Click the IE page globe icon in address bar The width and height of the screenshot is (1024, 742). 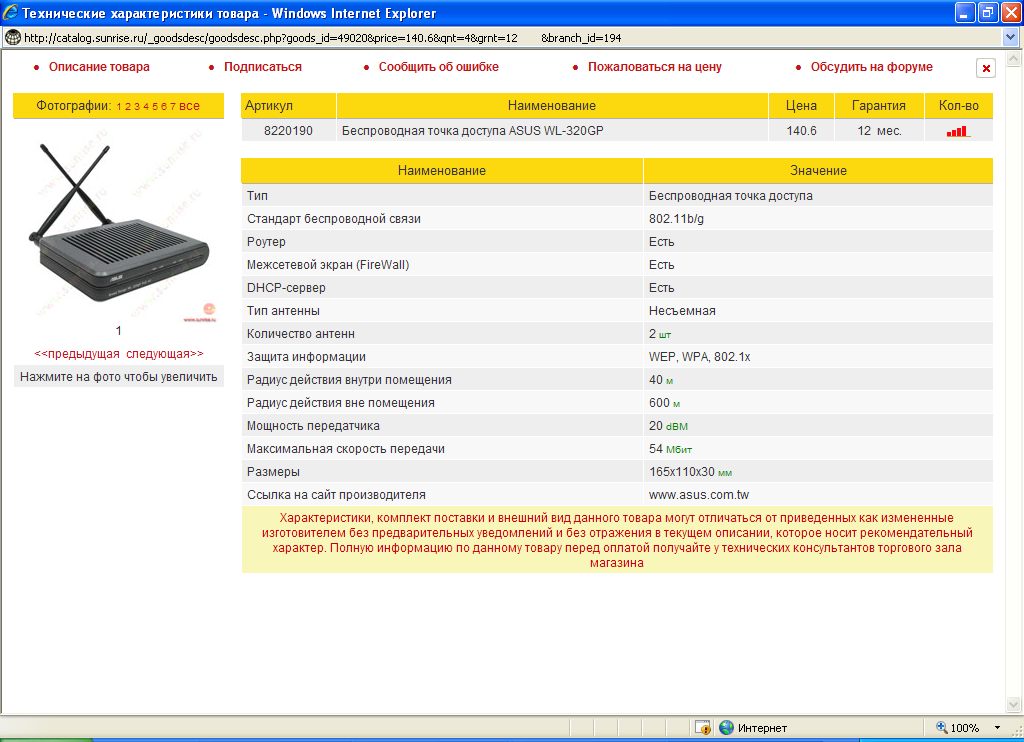click(x=12, y=38)
